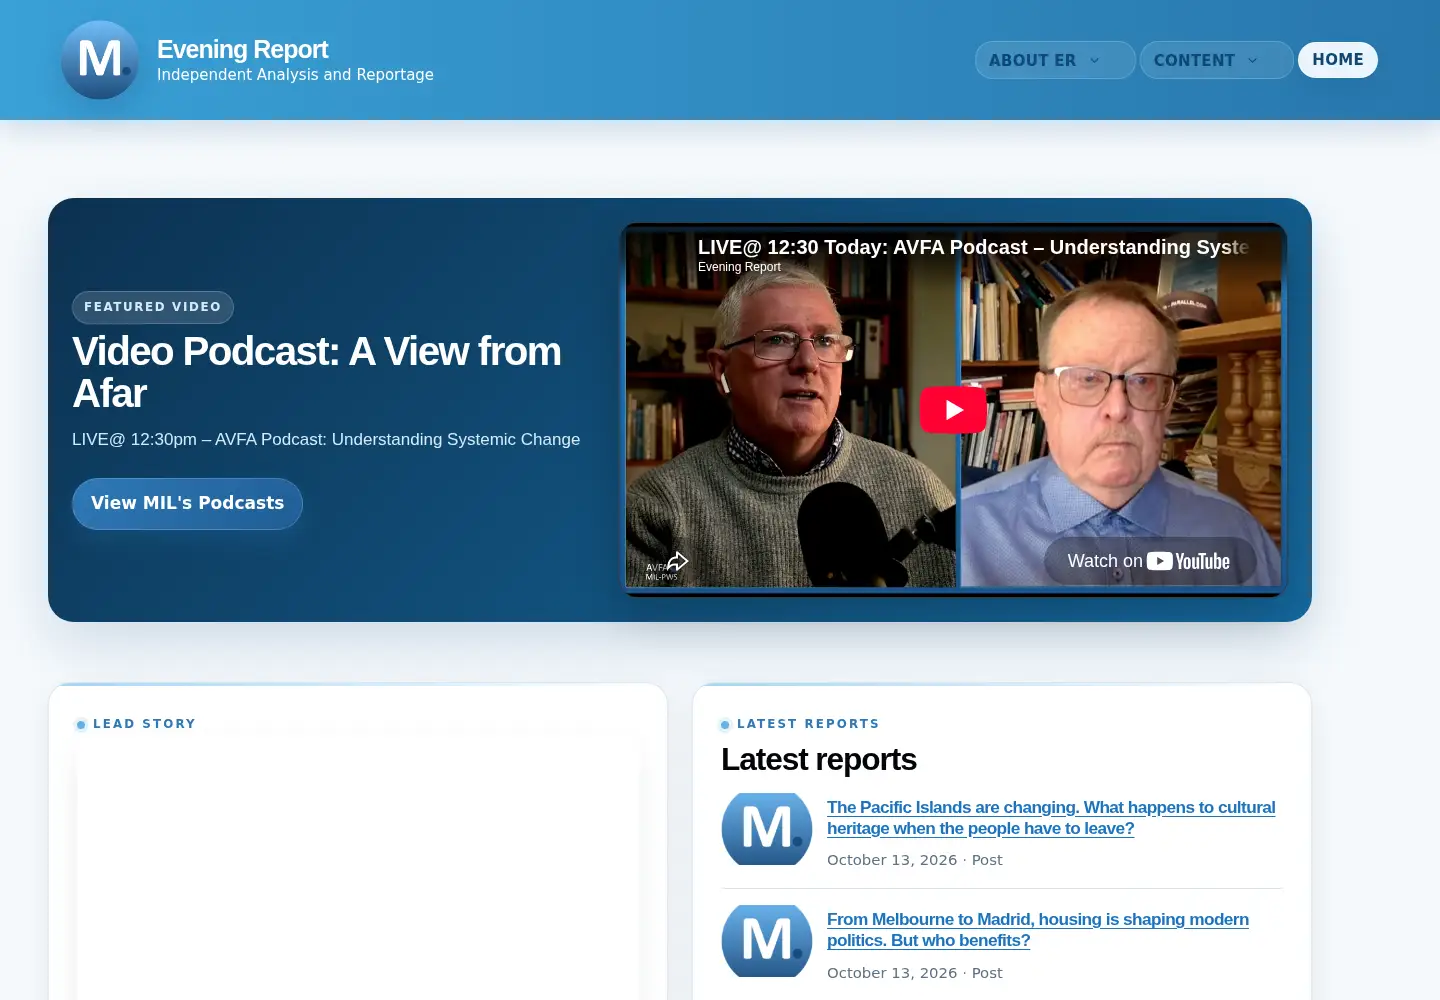The image size is (1440, 1000).
Task: Click the share arrow icon on video
Action: pyautogui.click(x=678, y=561)
